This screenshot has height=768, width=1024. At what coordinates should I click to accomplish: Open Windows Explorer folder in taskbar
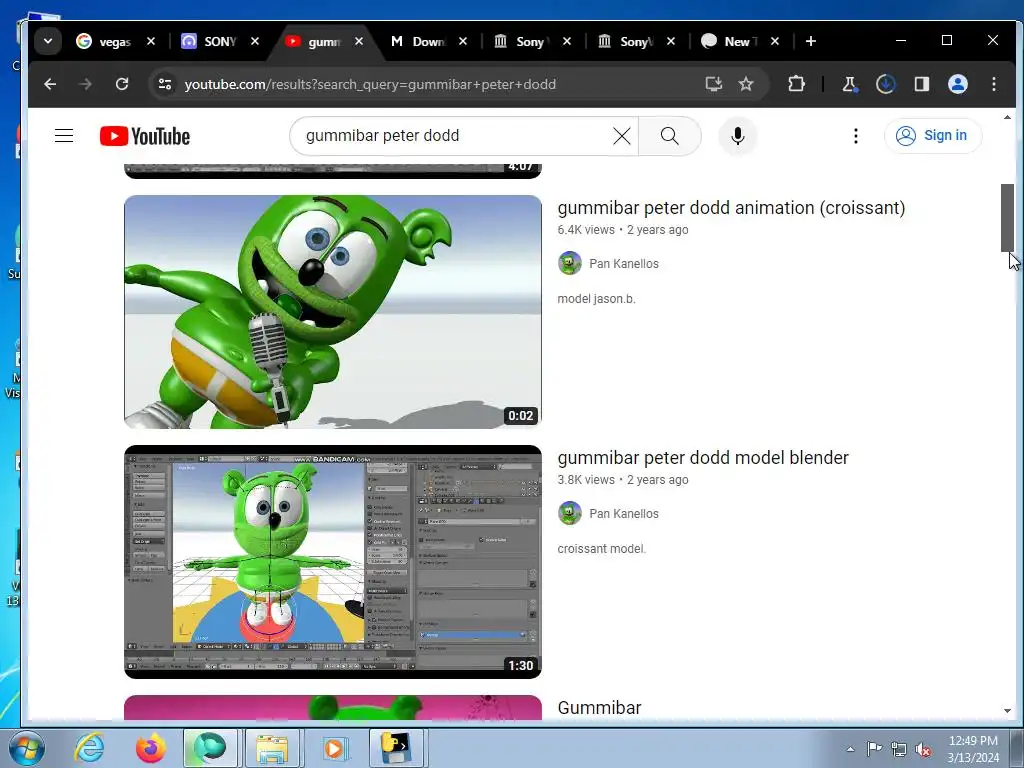point(272,748)
